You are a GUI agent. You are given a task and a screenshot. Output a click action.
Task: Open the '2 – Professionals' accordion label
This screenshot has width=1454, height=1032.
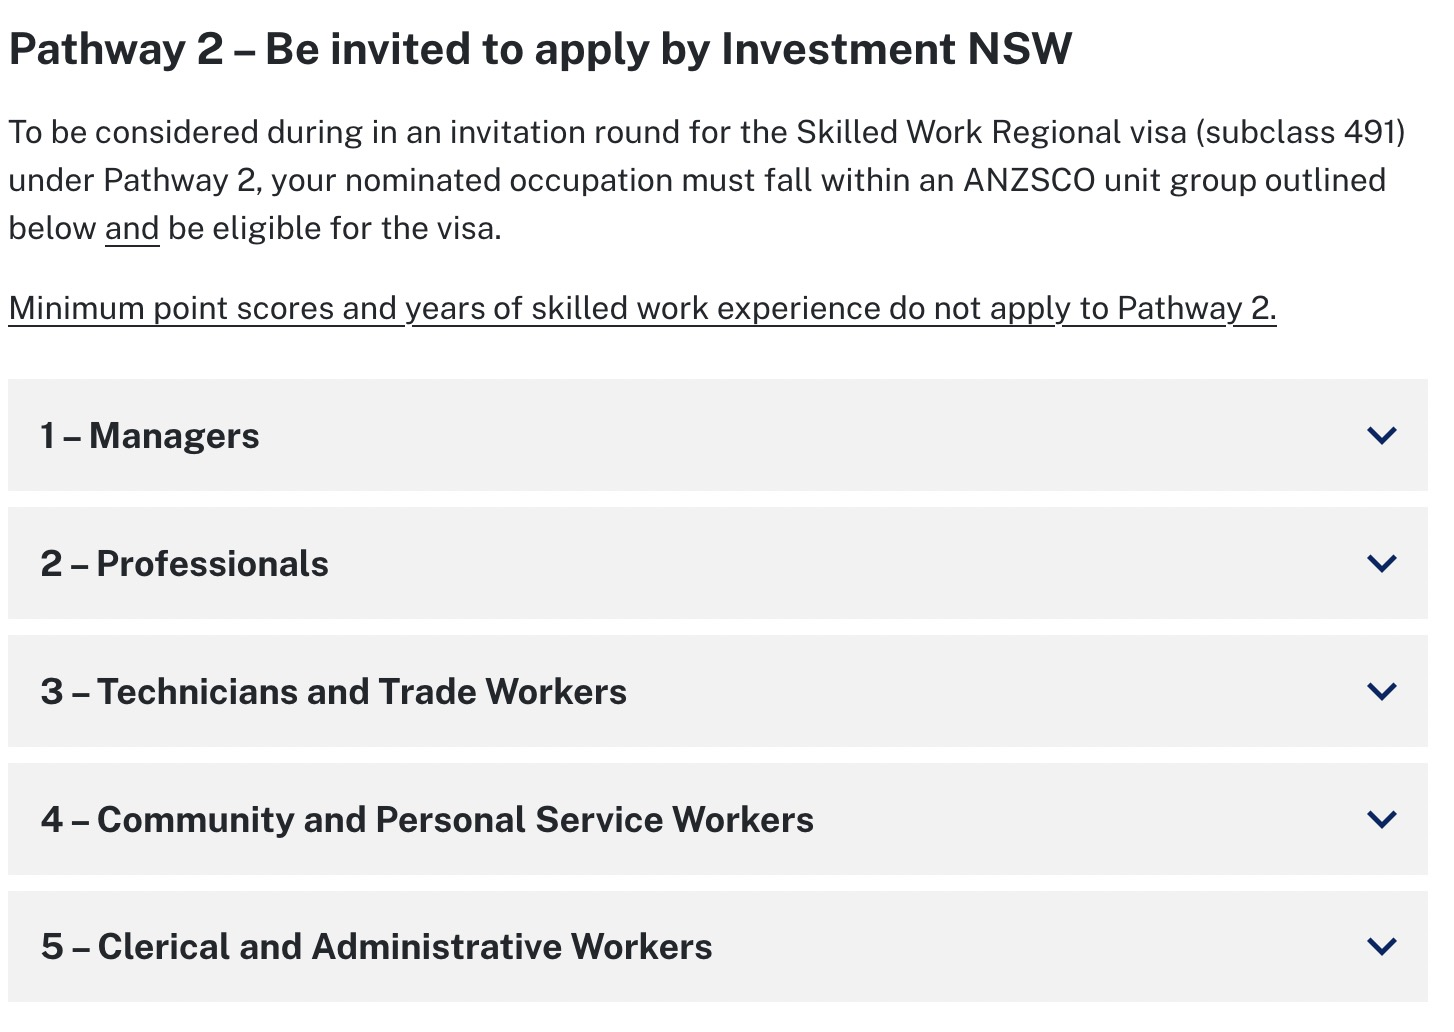click(x=185, y=564)
